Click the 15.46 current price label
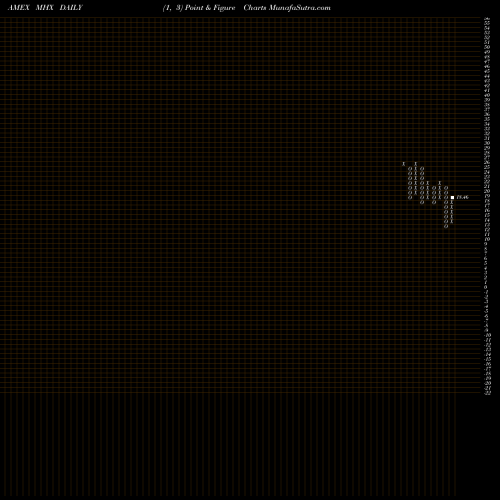 (x=463, y=197)
